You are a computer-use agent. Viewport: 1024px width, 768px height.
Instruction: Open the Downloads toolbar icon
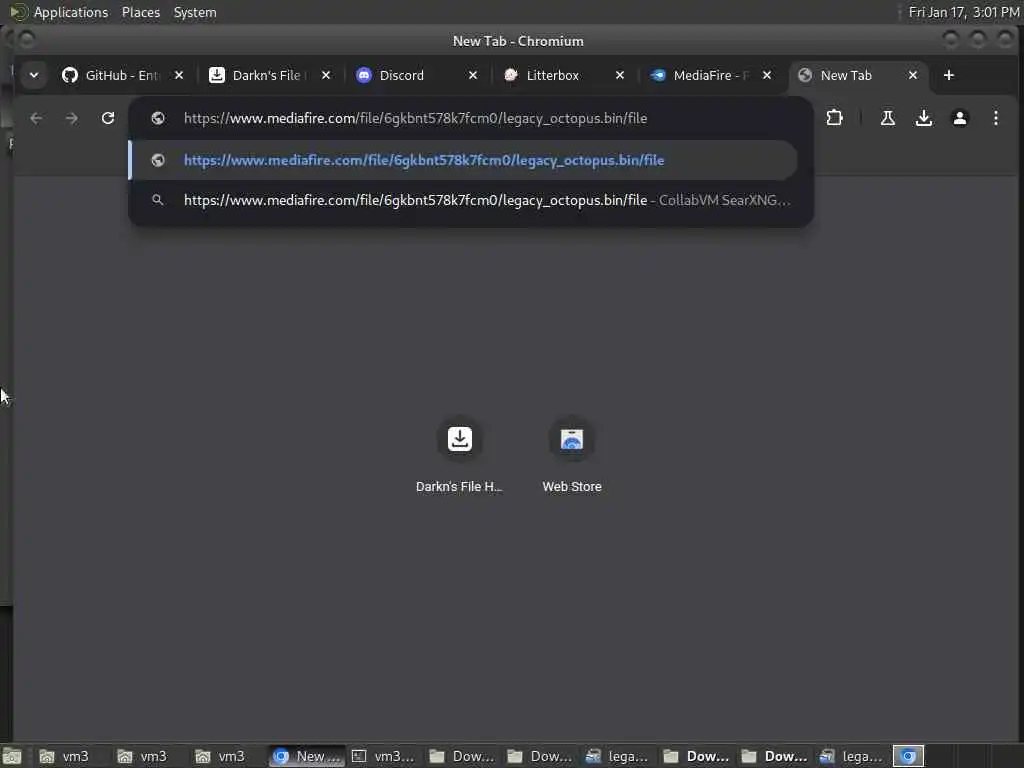[x=923, y=118]
